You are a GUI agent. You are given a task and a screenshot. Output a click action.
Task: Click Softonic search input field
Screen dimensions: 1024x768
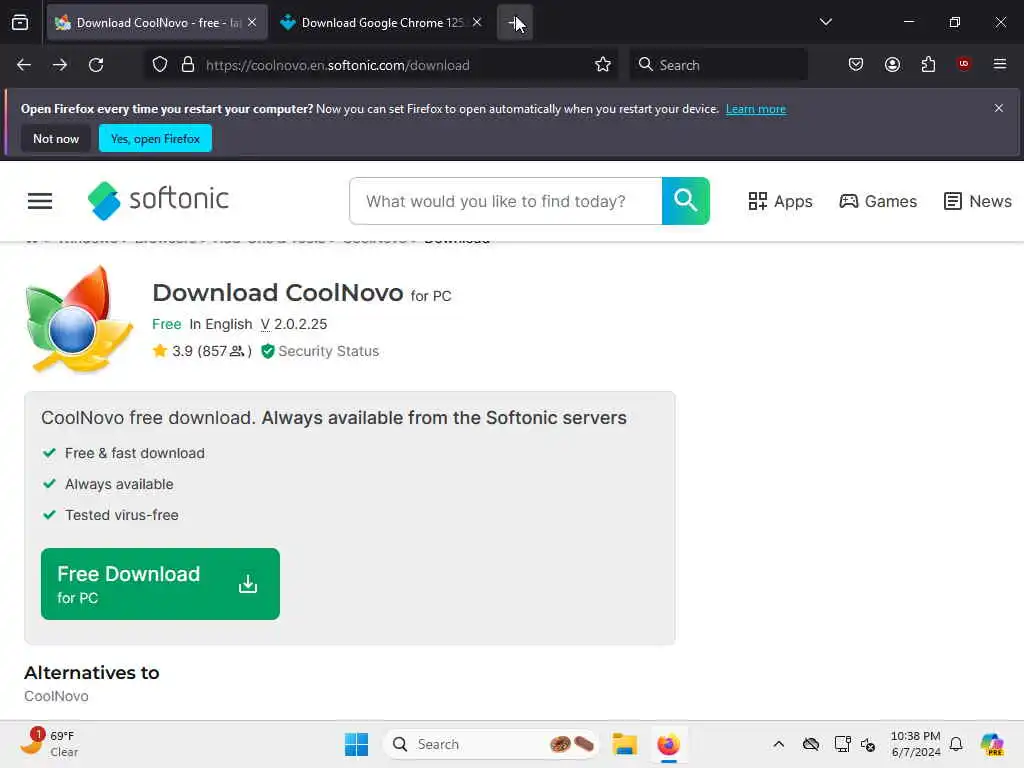[506, 201]
